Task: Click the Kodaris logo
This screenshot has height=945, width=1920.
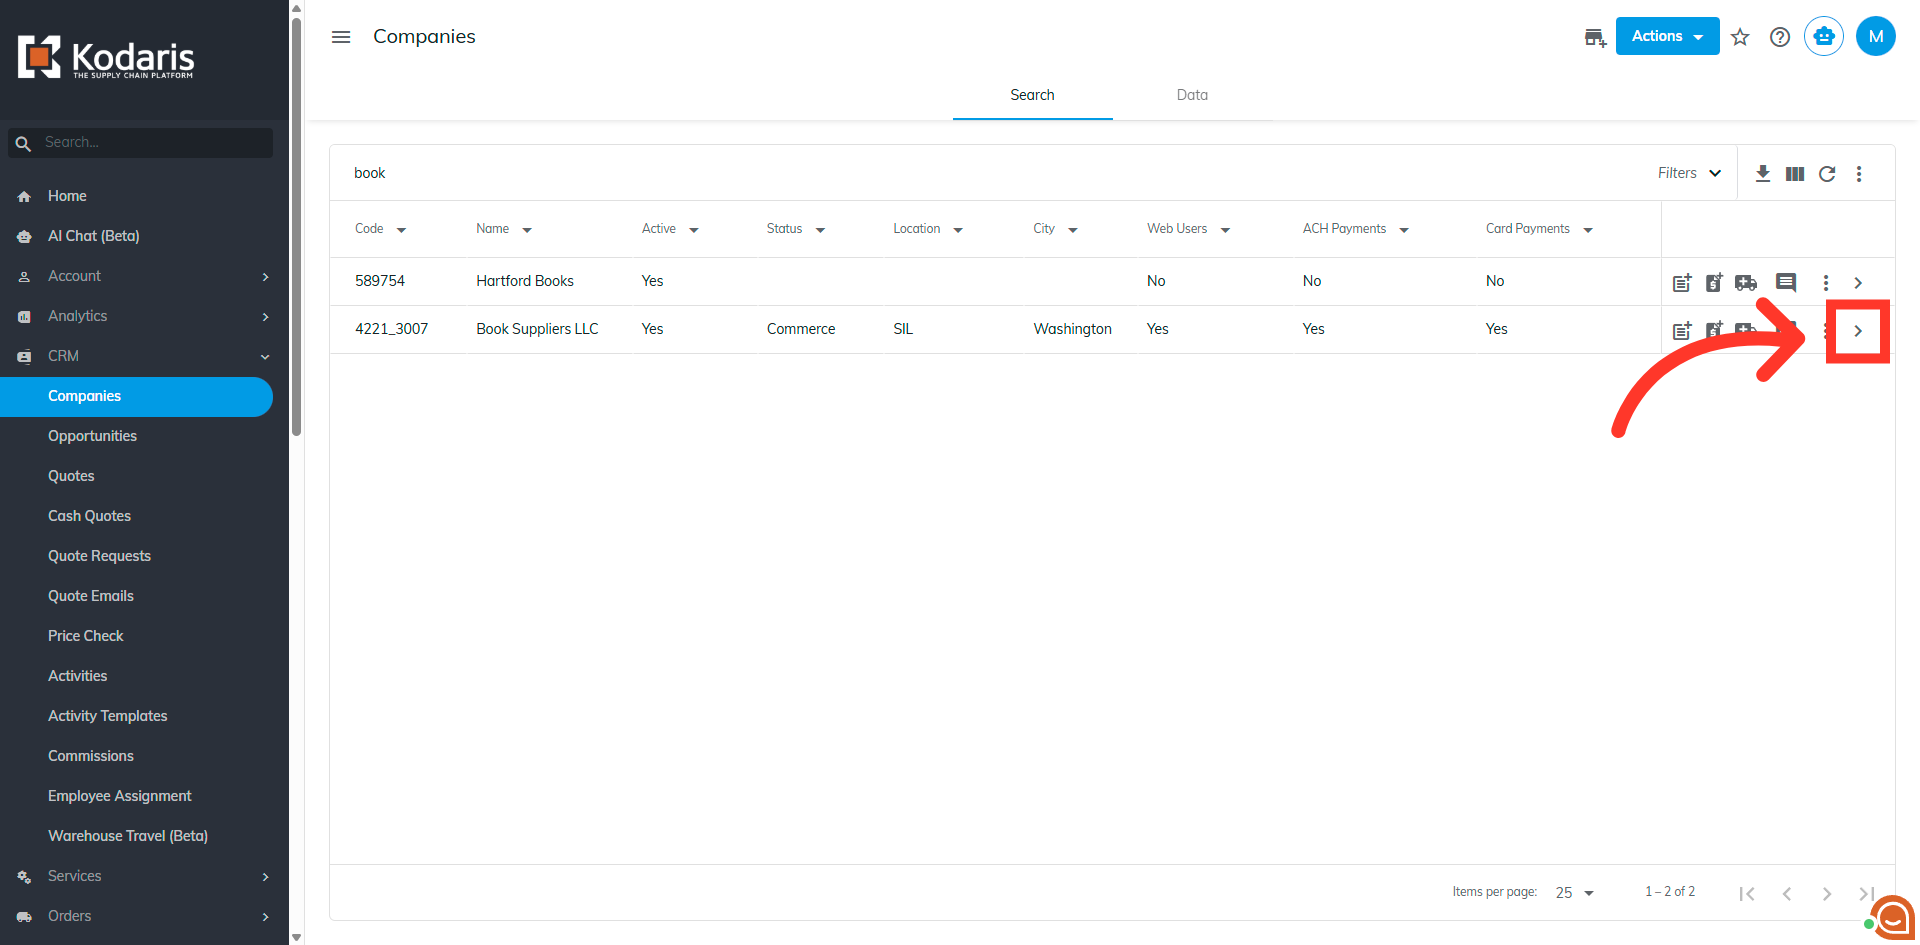Action: click(x=106, y=58)
